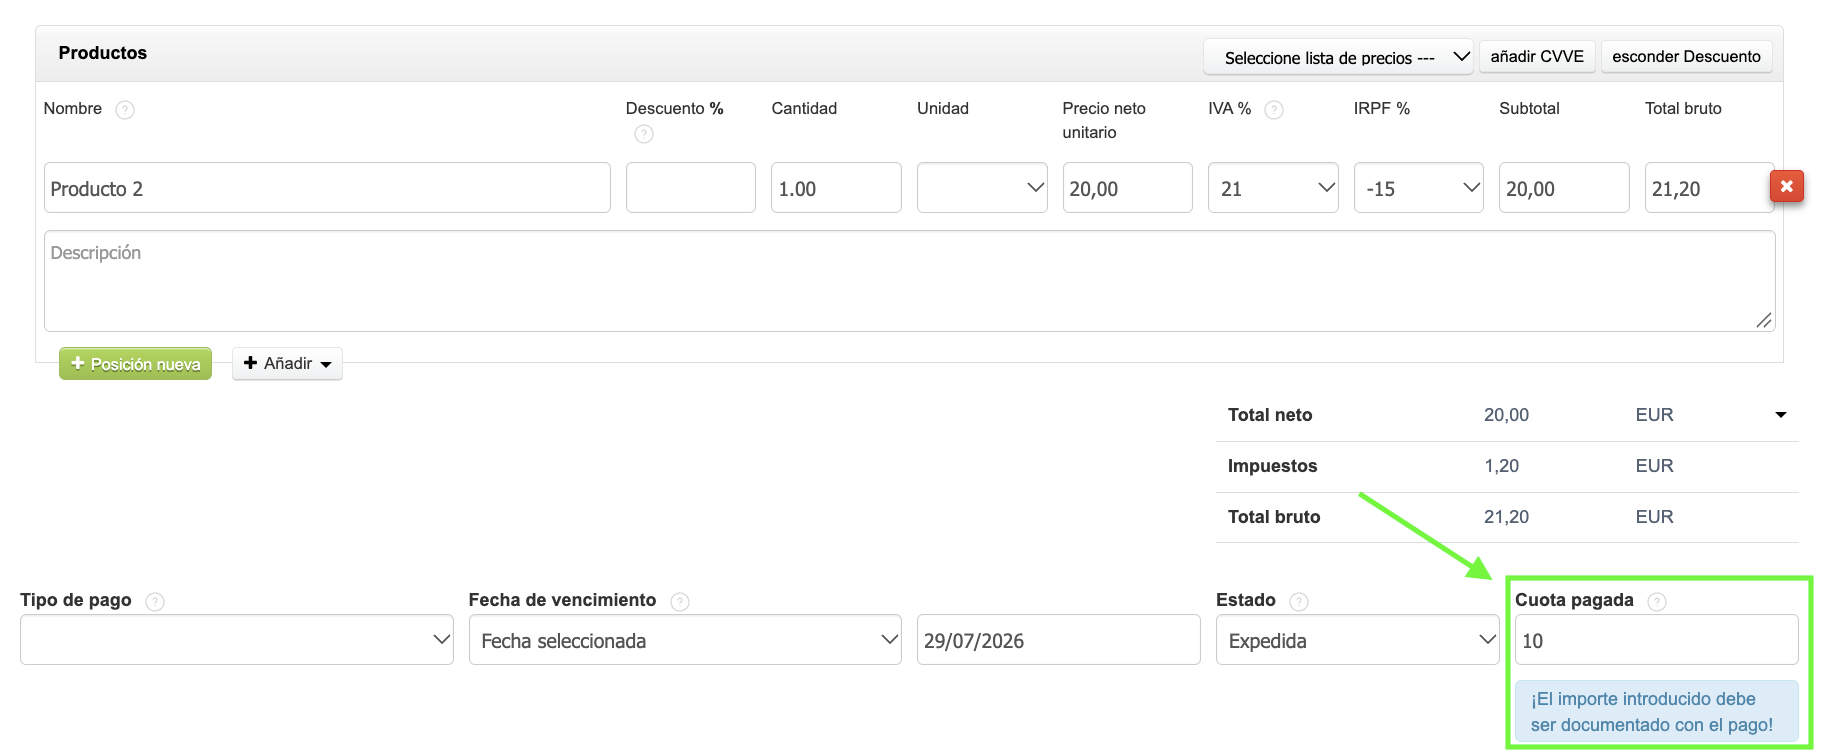Click the esconder Descuento button
The height and width of the screenshot is (754, 1840).
1686,56
